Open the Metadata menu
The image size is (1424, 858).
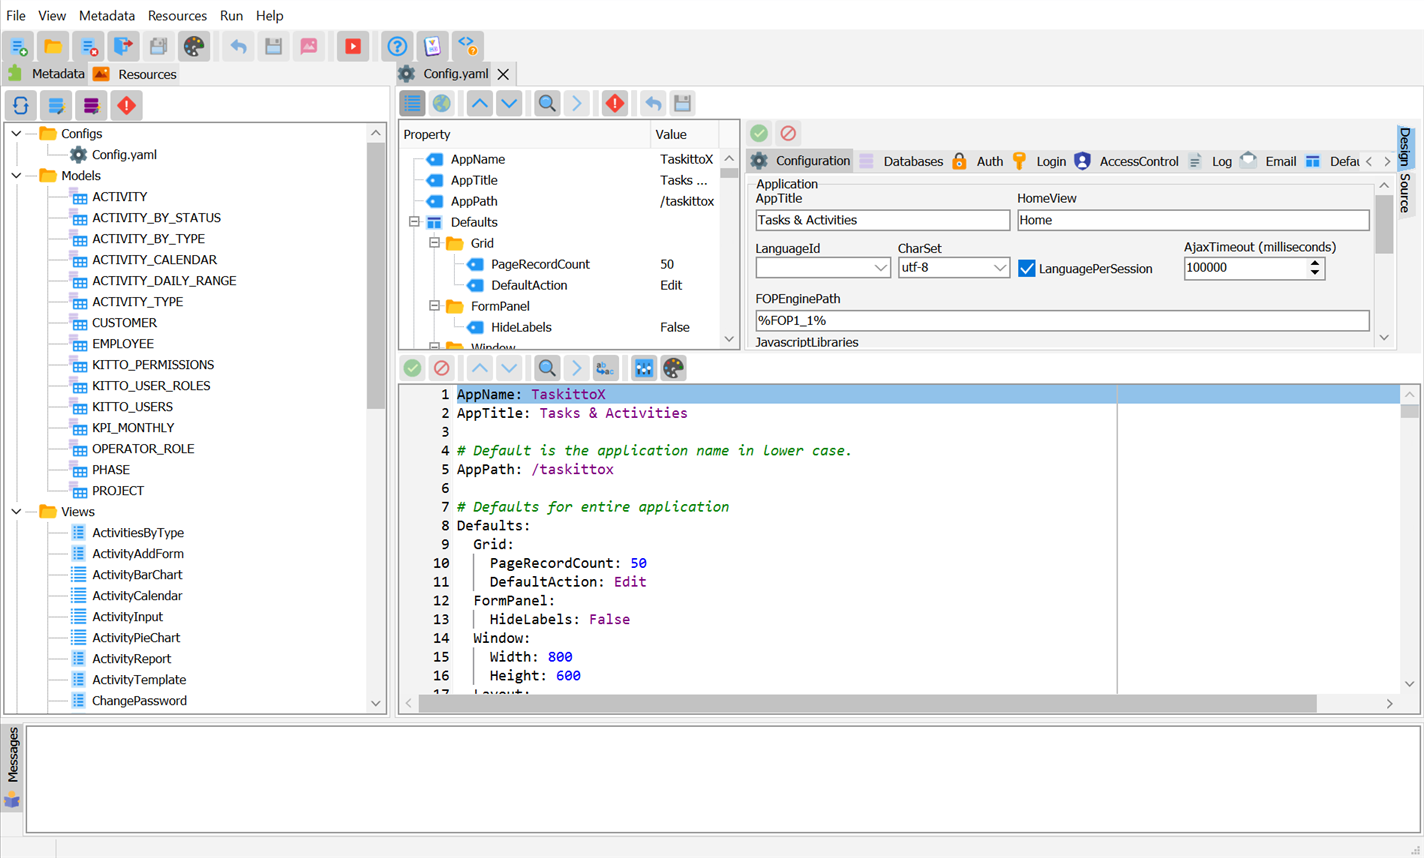click(107, 15)
